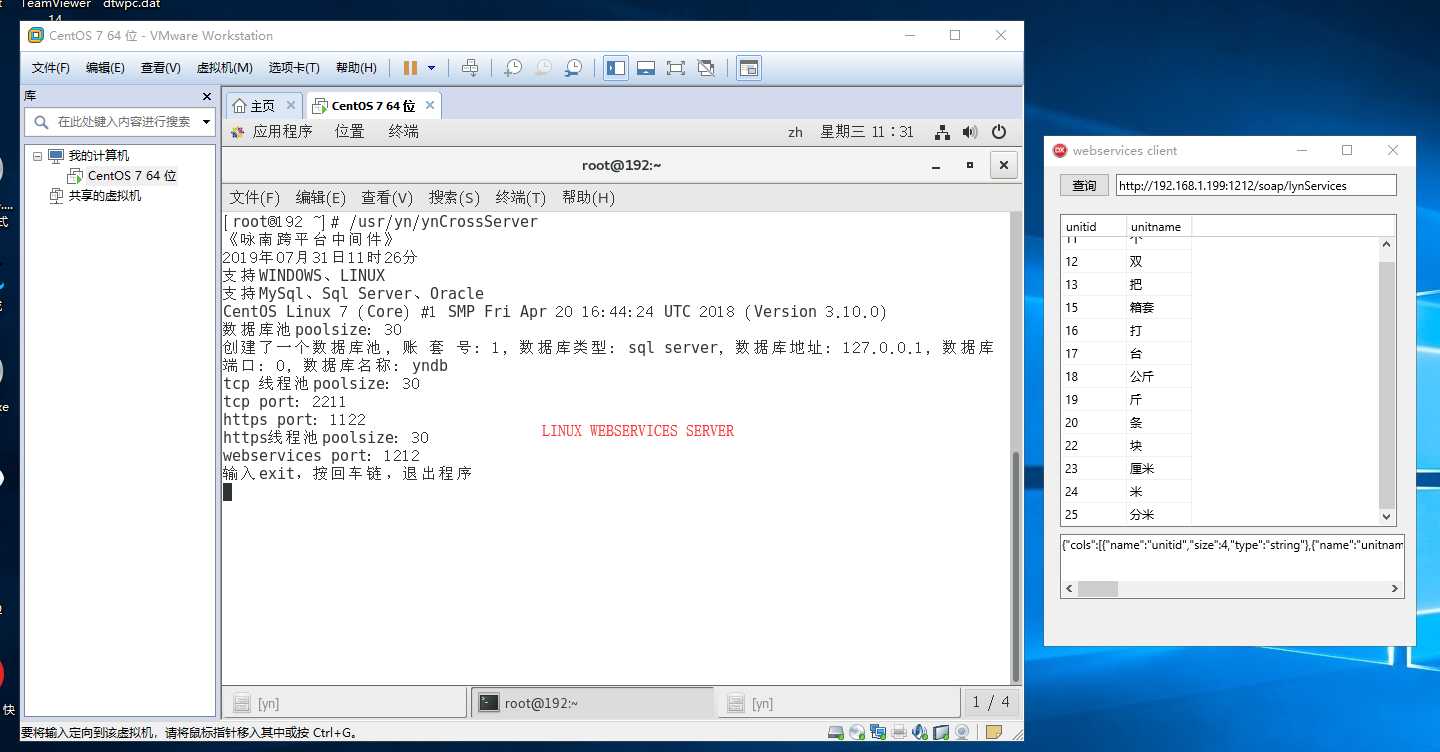The height and width of the screenshot is (752, 1440).
Task: Open VMware 编辑(E) menu
Action: pyautogui.click(x=105, y=68)
